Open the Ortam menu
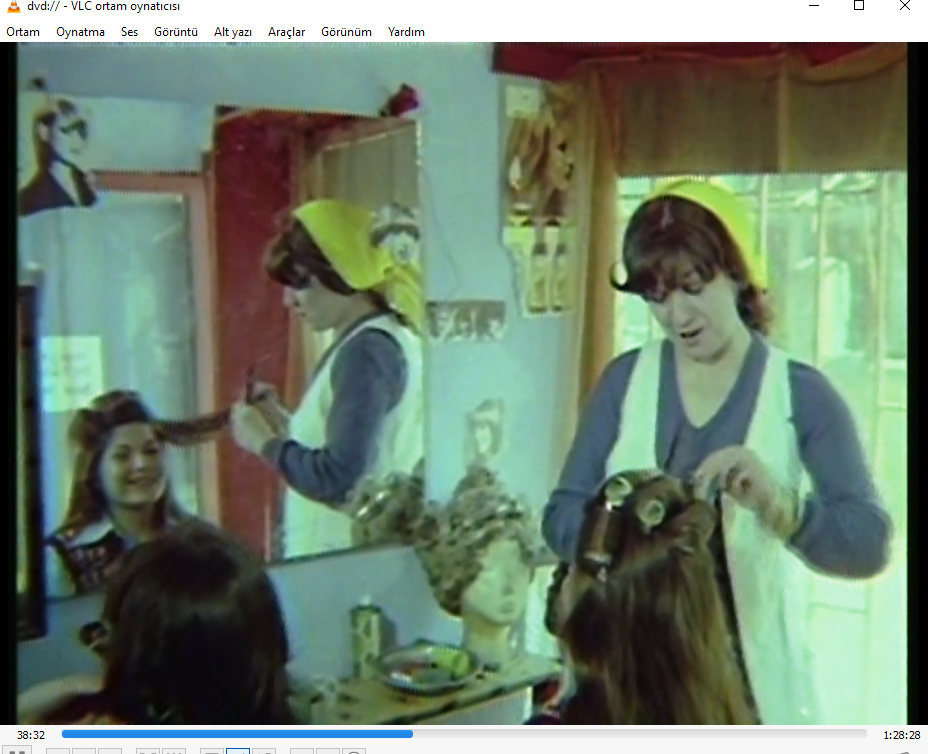Screen dimensions: 928x754 (23, 32)
